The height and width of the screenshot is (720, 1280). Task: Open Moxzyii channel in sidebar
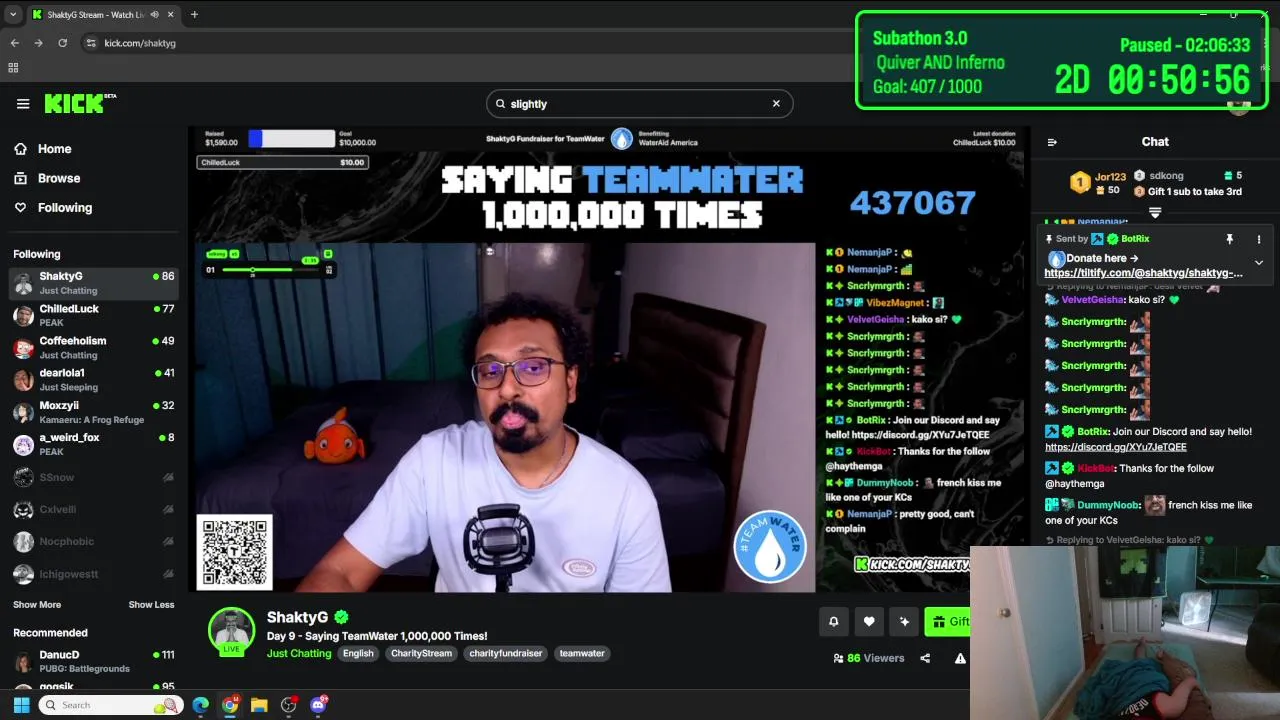pos(94,412)
